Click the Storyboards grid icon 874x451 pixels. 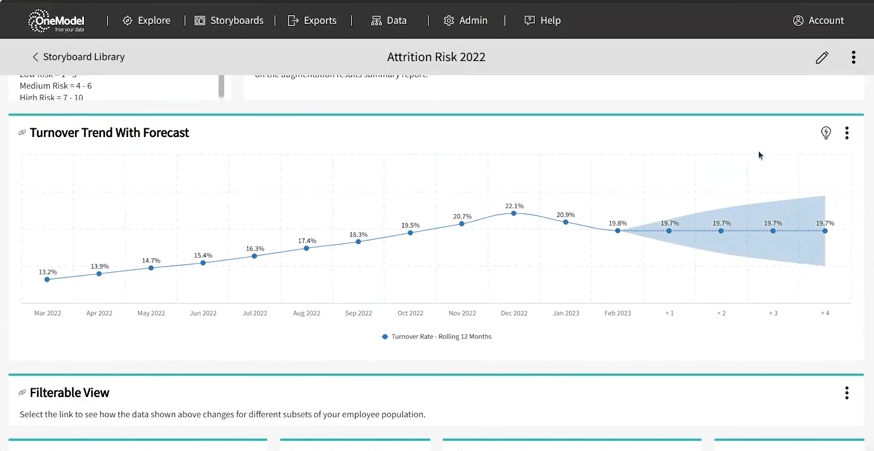click(200, 21)
